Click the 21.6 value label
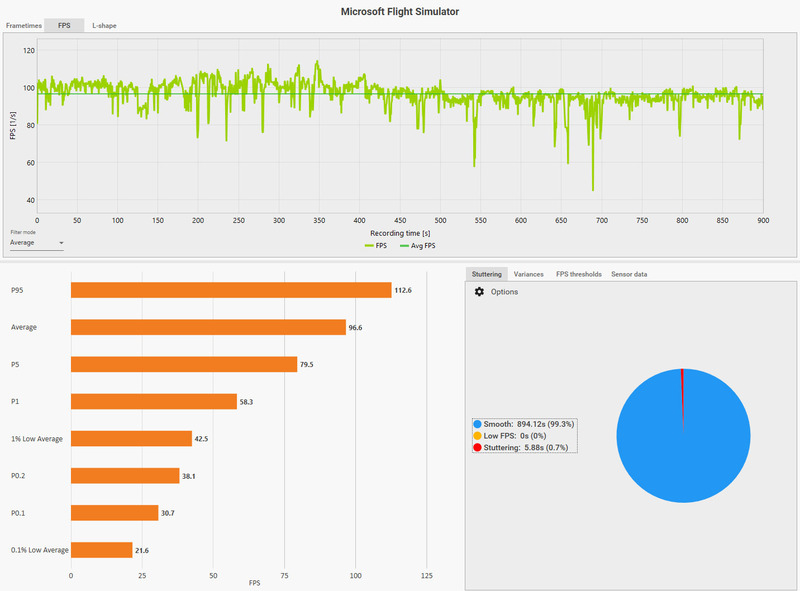Image resolution: width=800 pixels, height=591 pixels. [142, 550]
